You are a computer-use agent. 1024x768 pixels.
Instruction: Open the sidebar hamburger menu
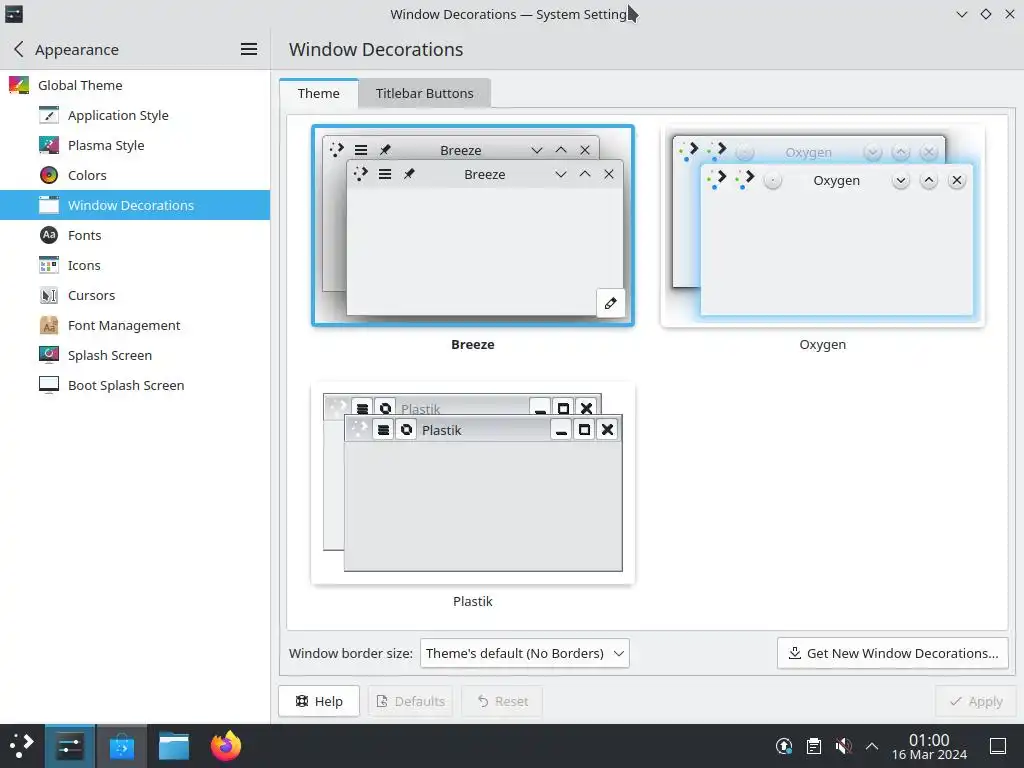[249, 49]
